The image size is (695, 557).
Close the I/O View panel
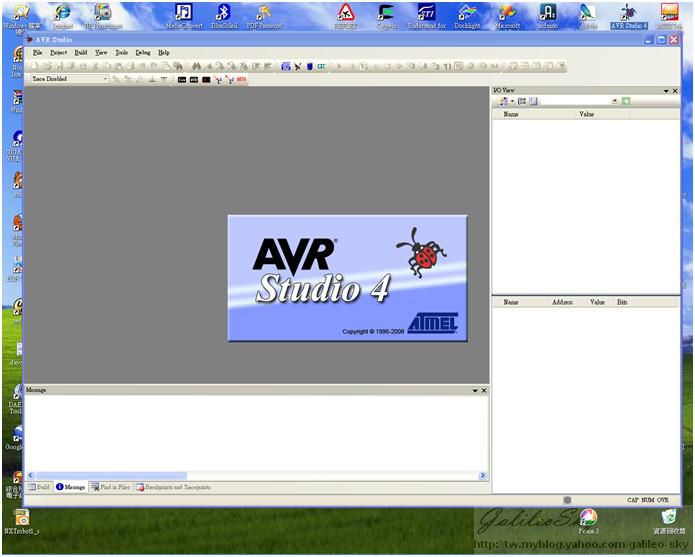[x=675, y=91]
